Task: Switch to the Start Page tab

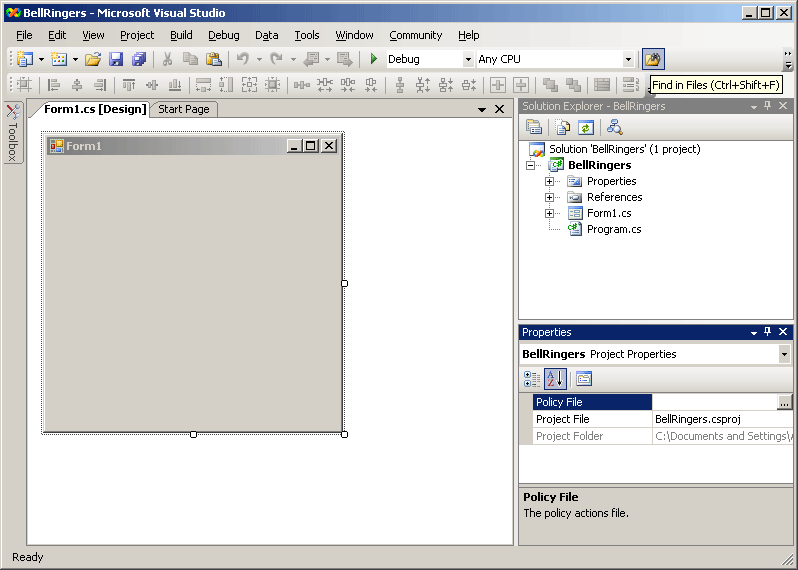Action: pyautogui.click(x=184, y=109)
